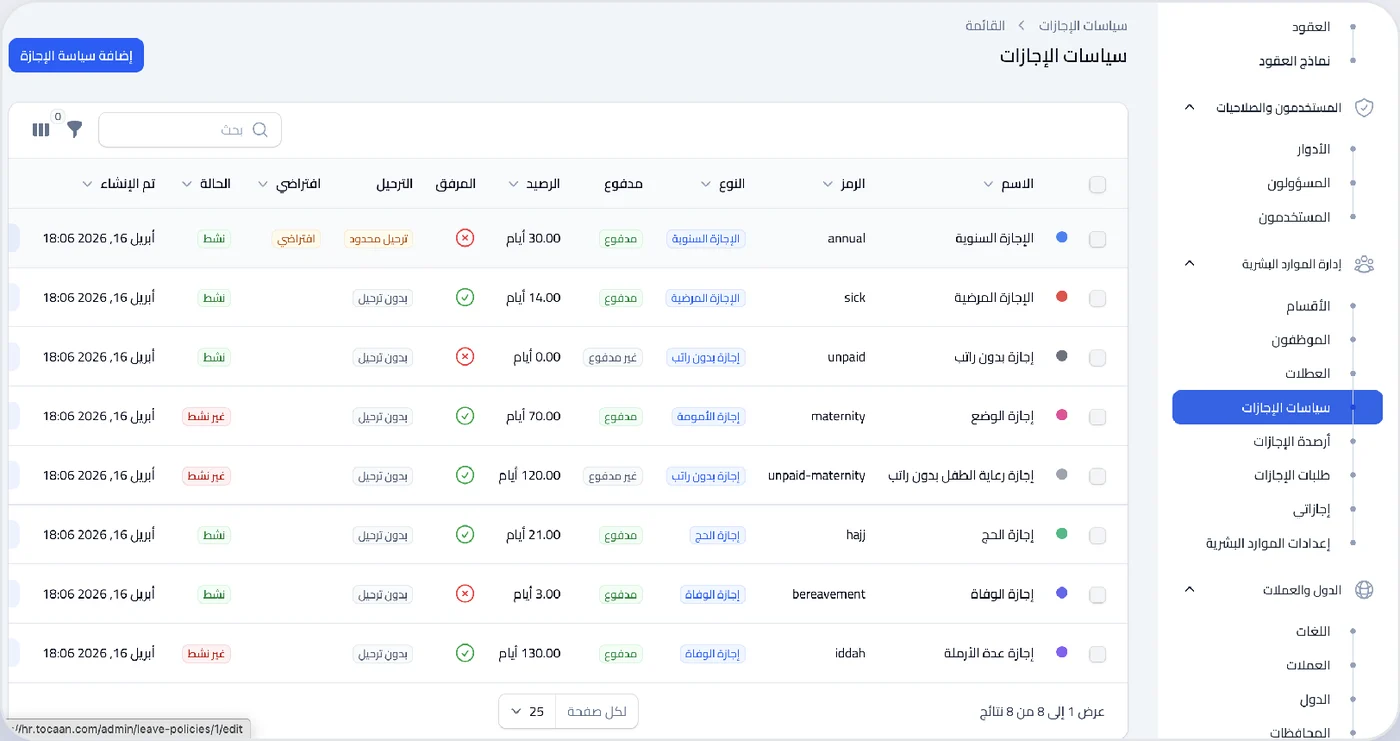Viewport: 1400px width, 741px height.
Task: Check the box for إجازة بدون راتب row
Action: click(x=1098, y=357)
